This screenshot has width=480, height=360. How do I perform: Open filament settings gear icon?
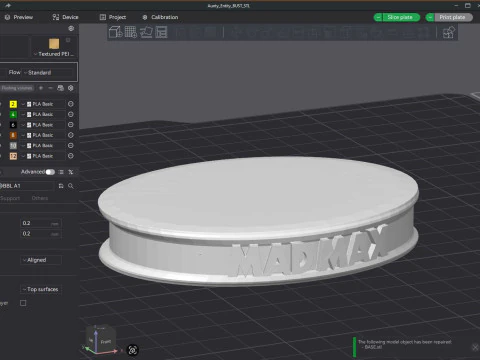pyautogui.click(x=71, y=88)
